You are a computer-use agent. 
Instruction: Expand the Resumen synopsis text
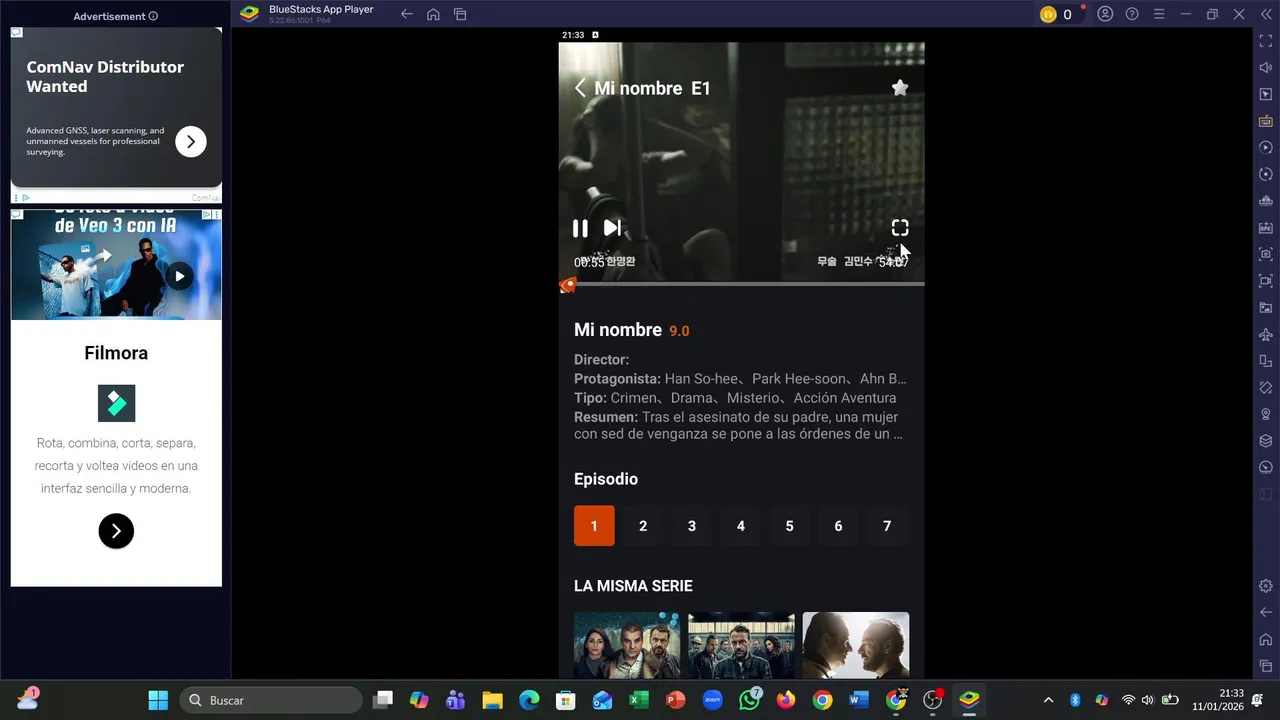click(739, 425)
